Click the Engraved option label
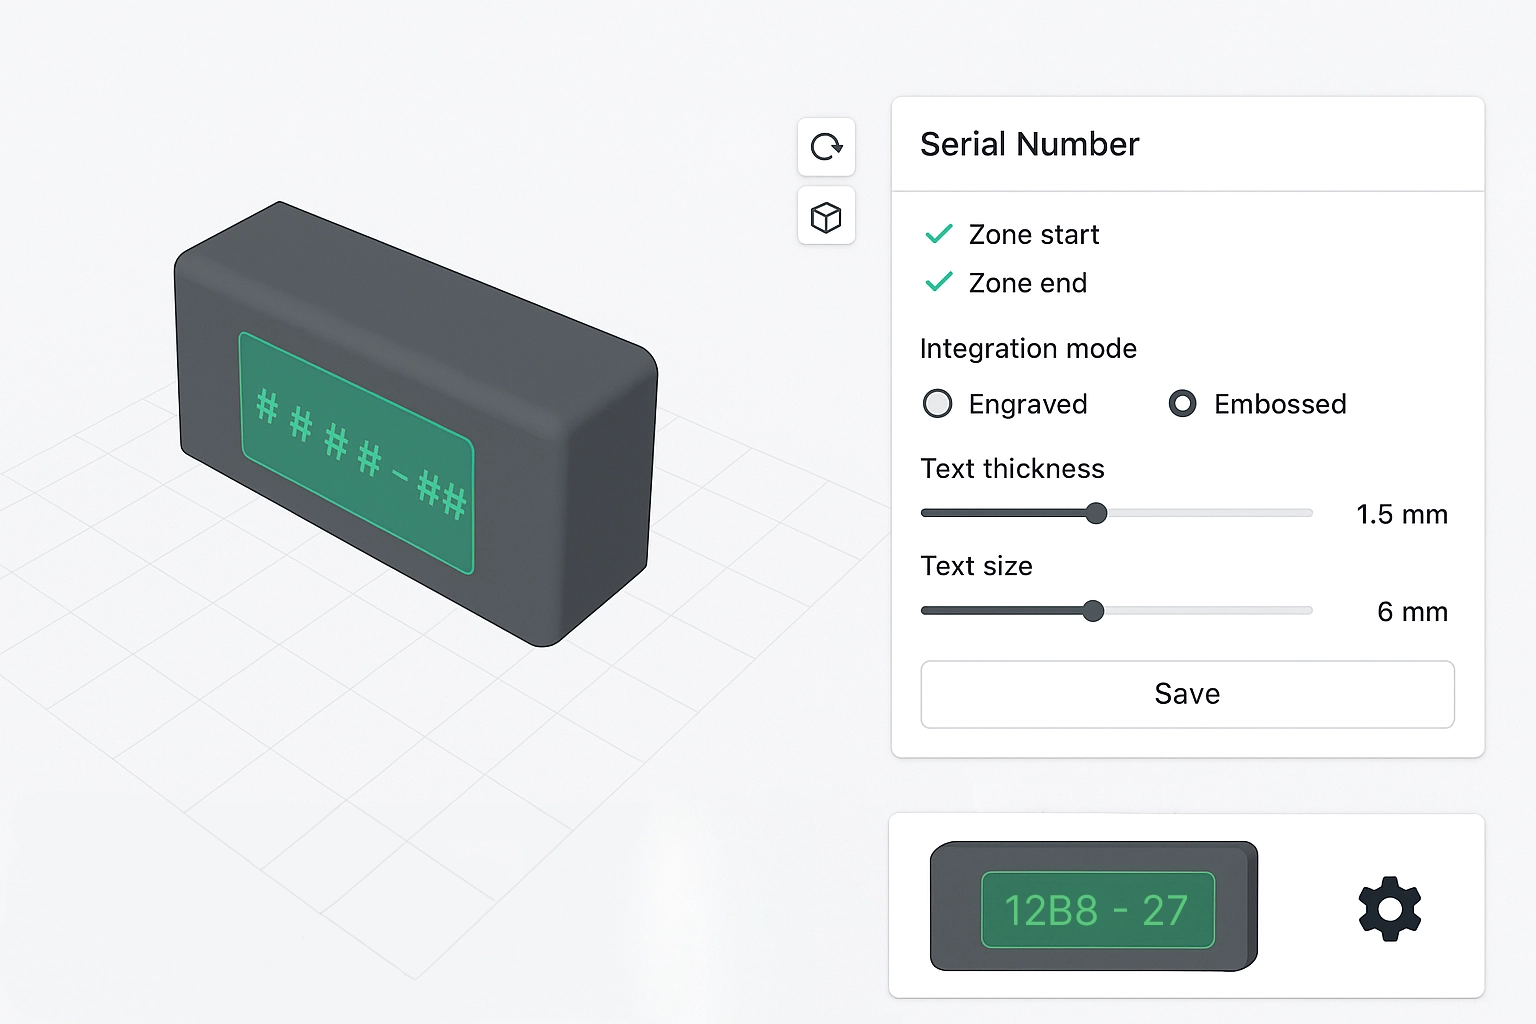 click(x=1027, y=404)
